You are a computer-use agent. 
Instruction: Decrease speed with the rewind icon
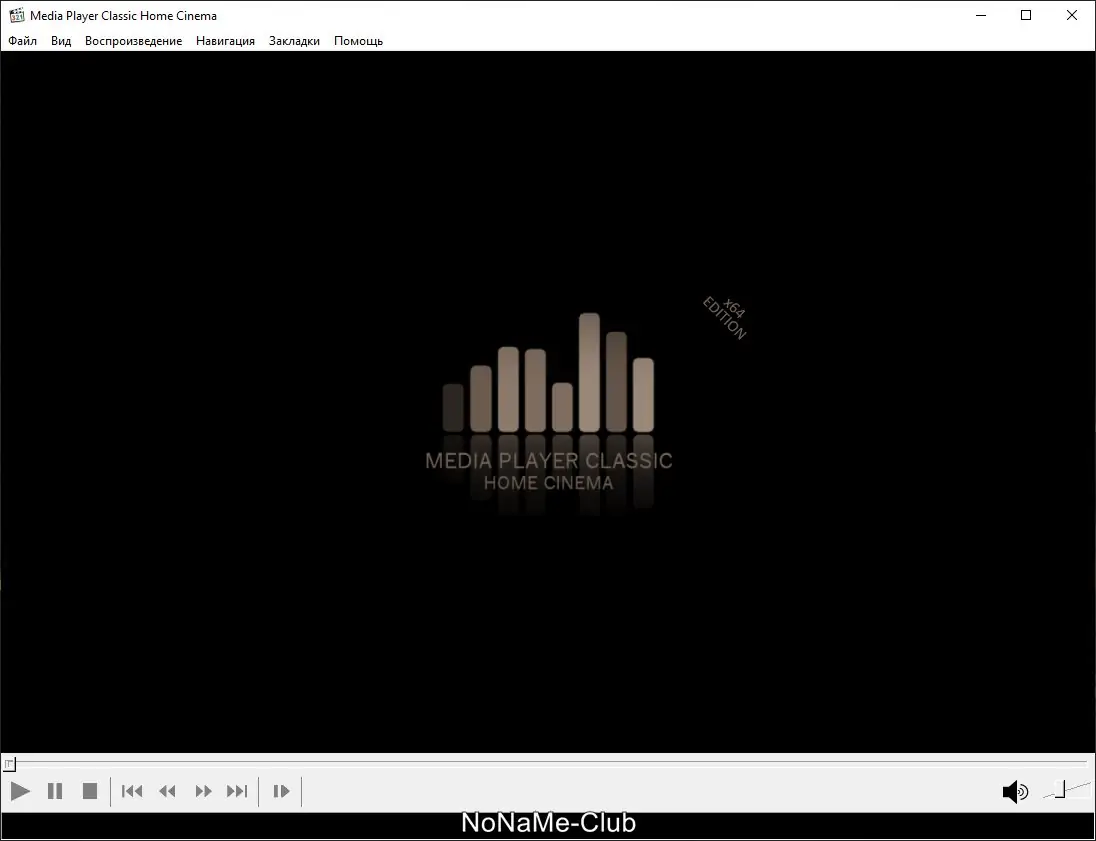coord(167,791)
